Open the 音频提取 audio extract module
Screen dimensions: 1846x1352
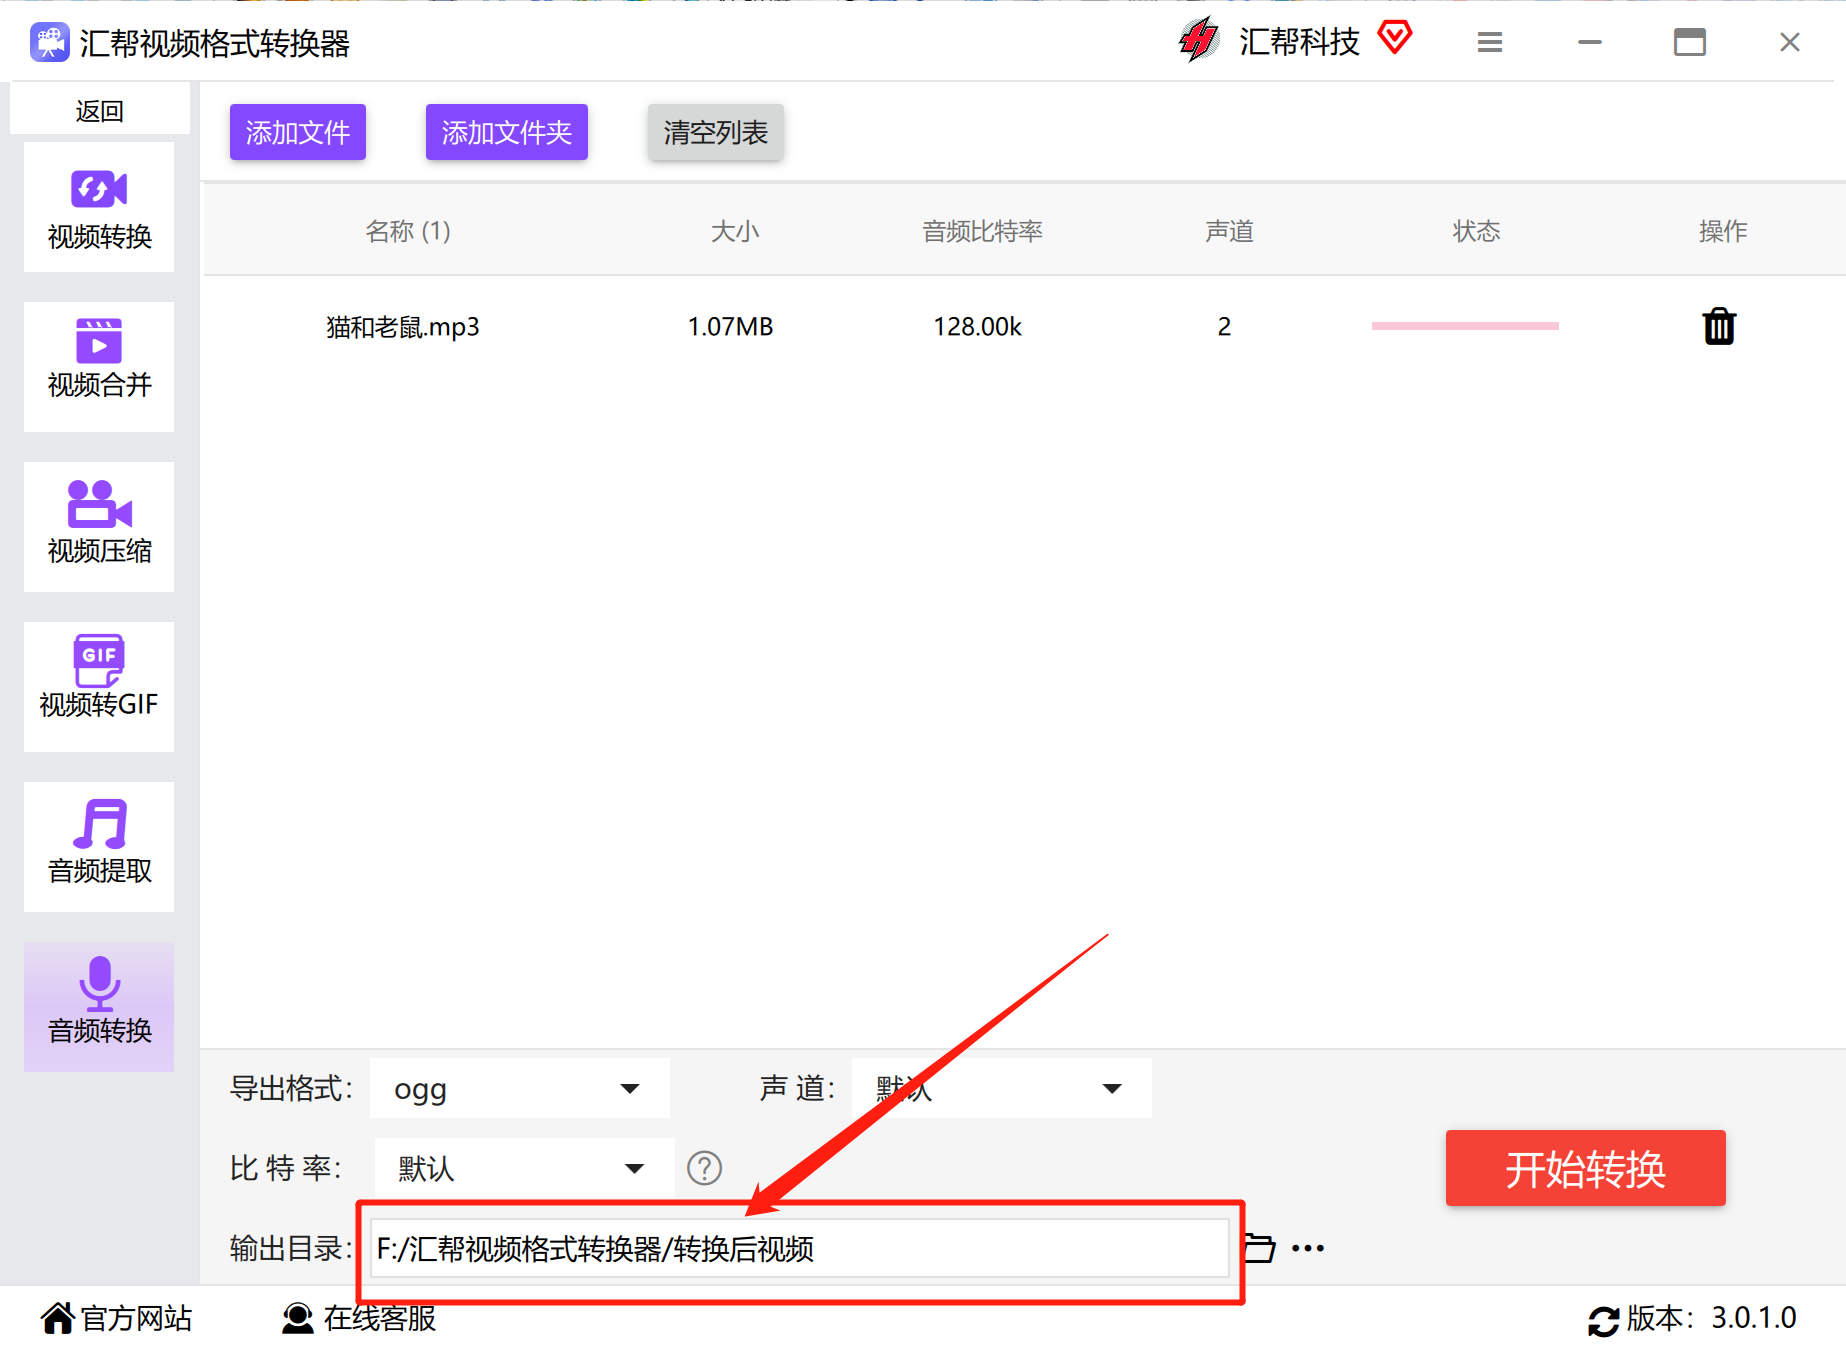[x=99, y=847]
